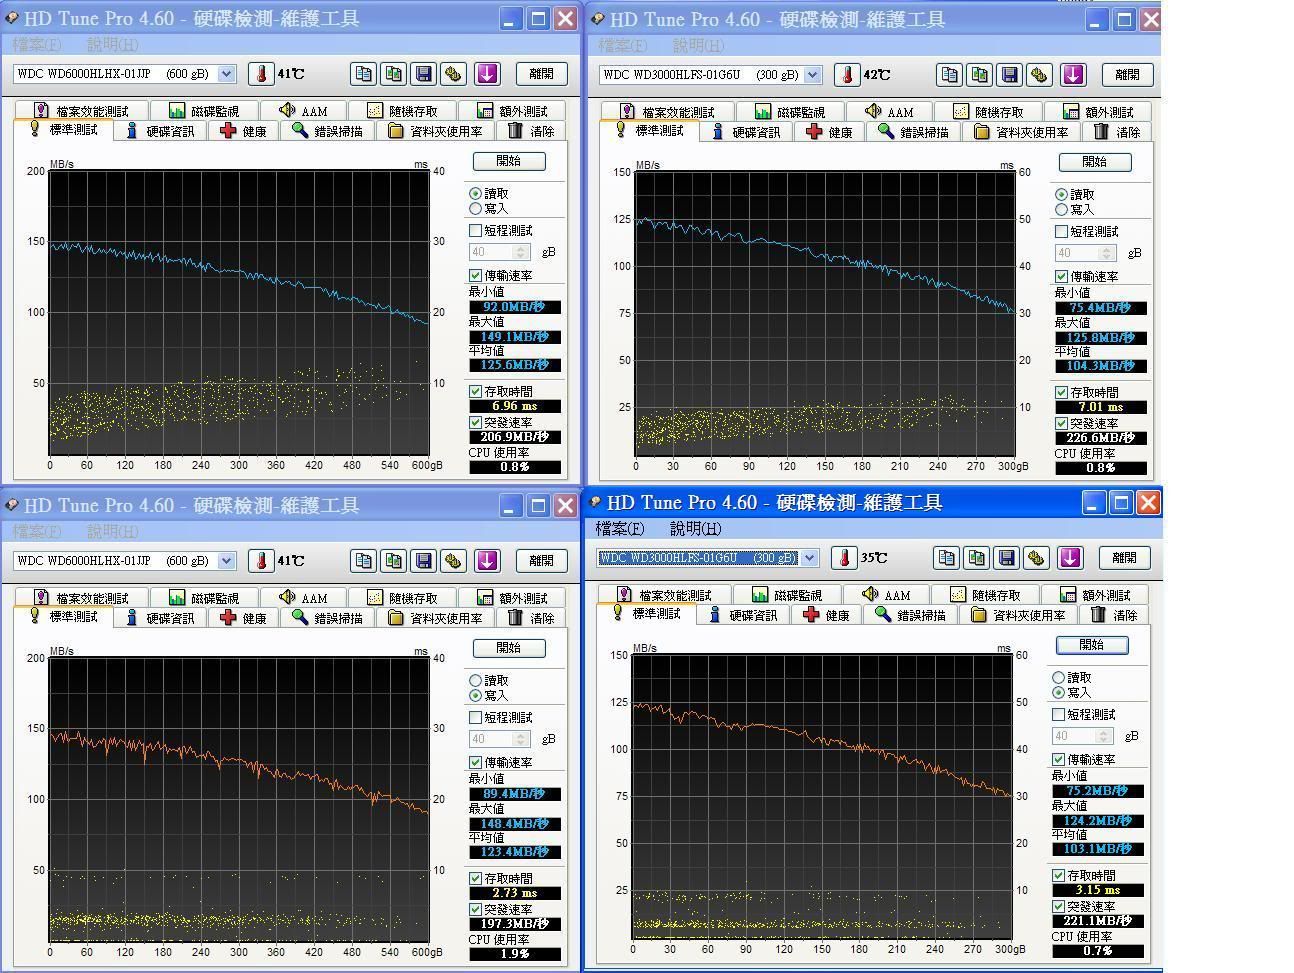Short-stroke gB stepper arrows in 300 GB write-test window

click(1104, 736)
